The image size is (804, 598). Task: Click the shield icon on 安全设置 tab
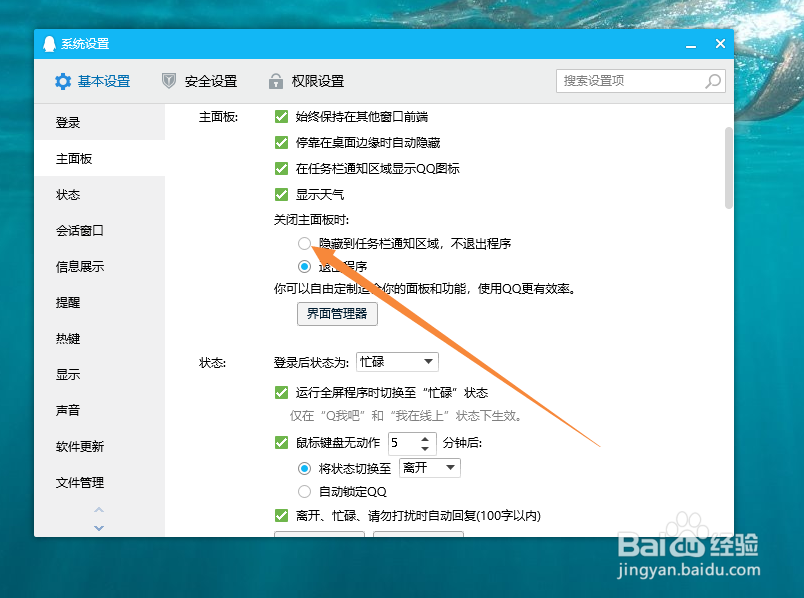click(x=167, y=81)
